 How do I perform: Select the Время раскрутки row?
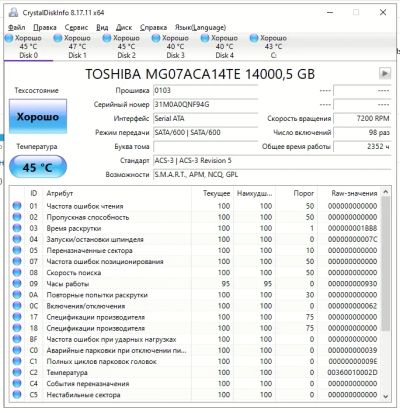click(x=195, y=228)
